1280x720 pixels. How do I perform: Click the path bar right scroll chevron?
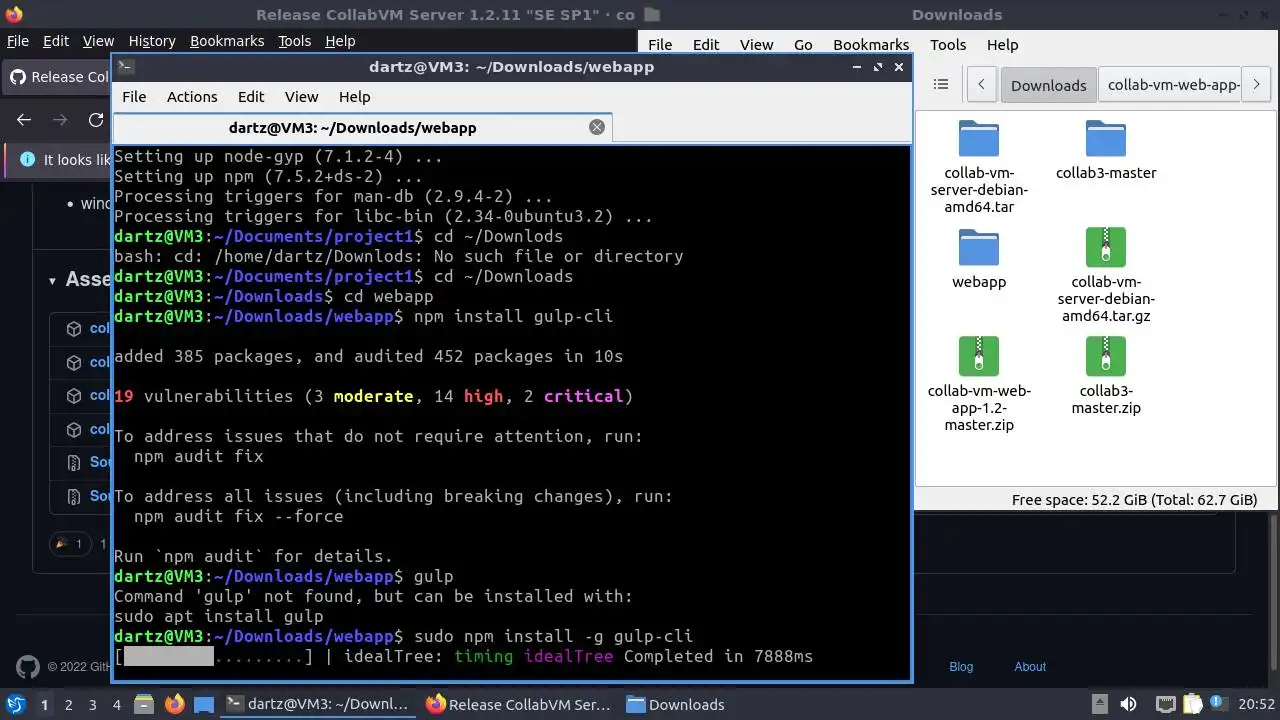[x=1256, y=85]
